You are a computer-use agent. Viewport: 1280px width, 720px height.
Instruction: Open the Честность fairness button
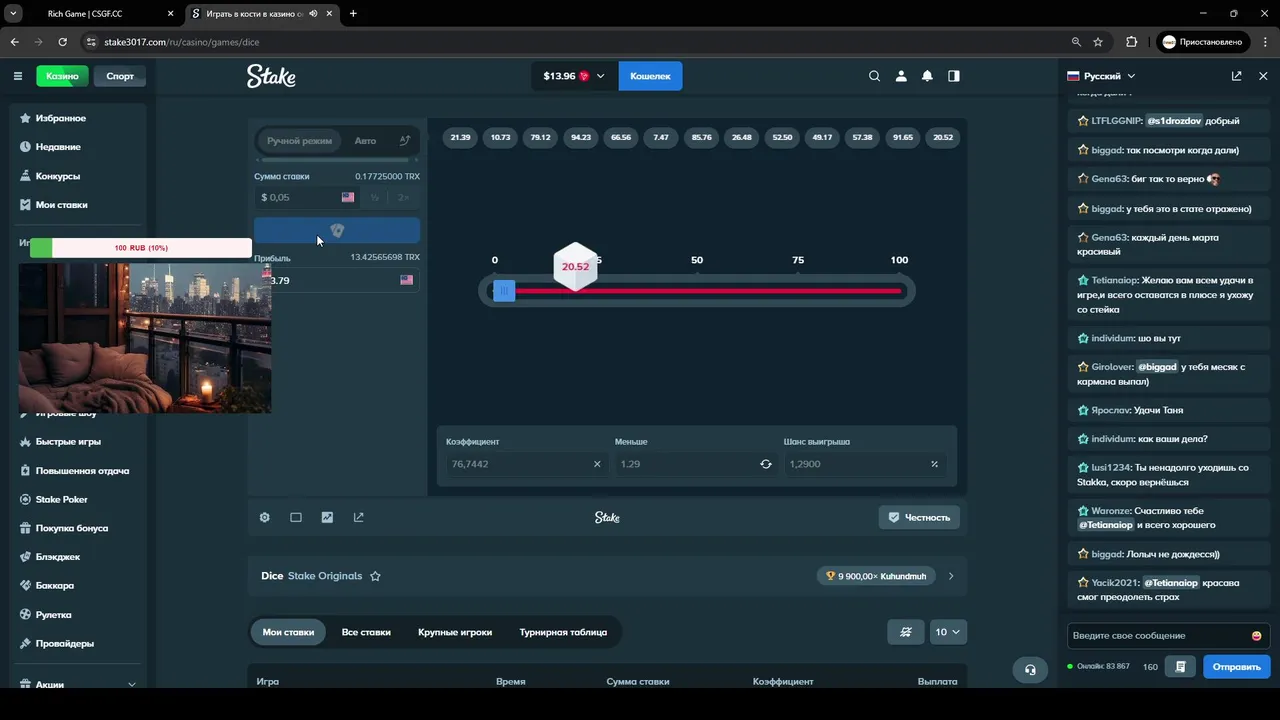pos(919,517)
